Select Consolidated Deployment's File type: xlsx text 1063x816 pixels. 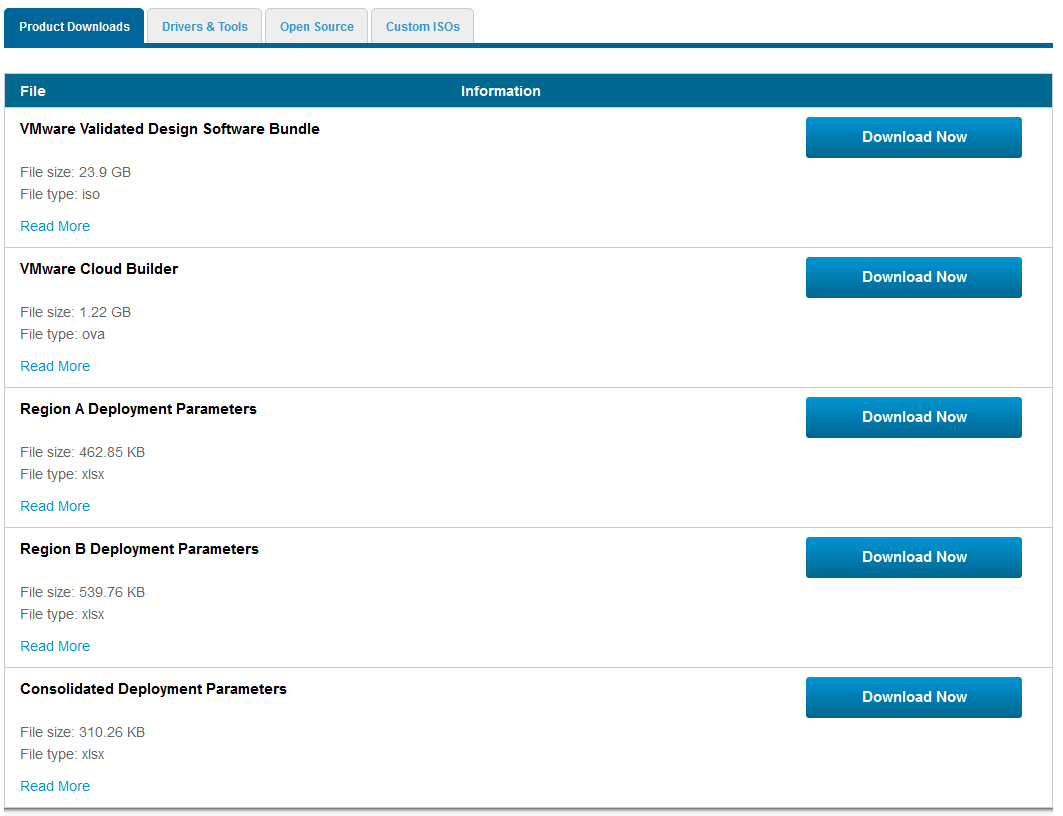tap(62, 754)
